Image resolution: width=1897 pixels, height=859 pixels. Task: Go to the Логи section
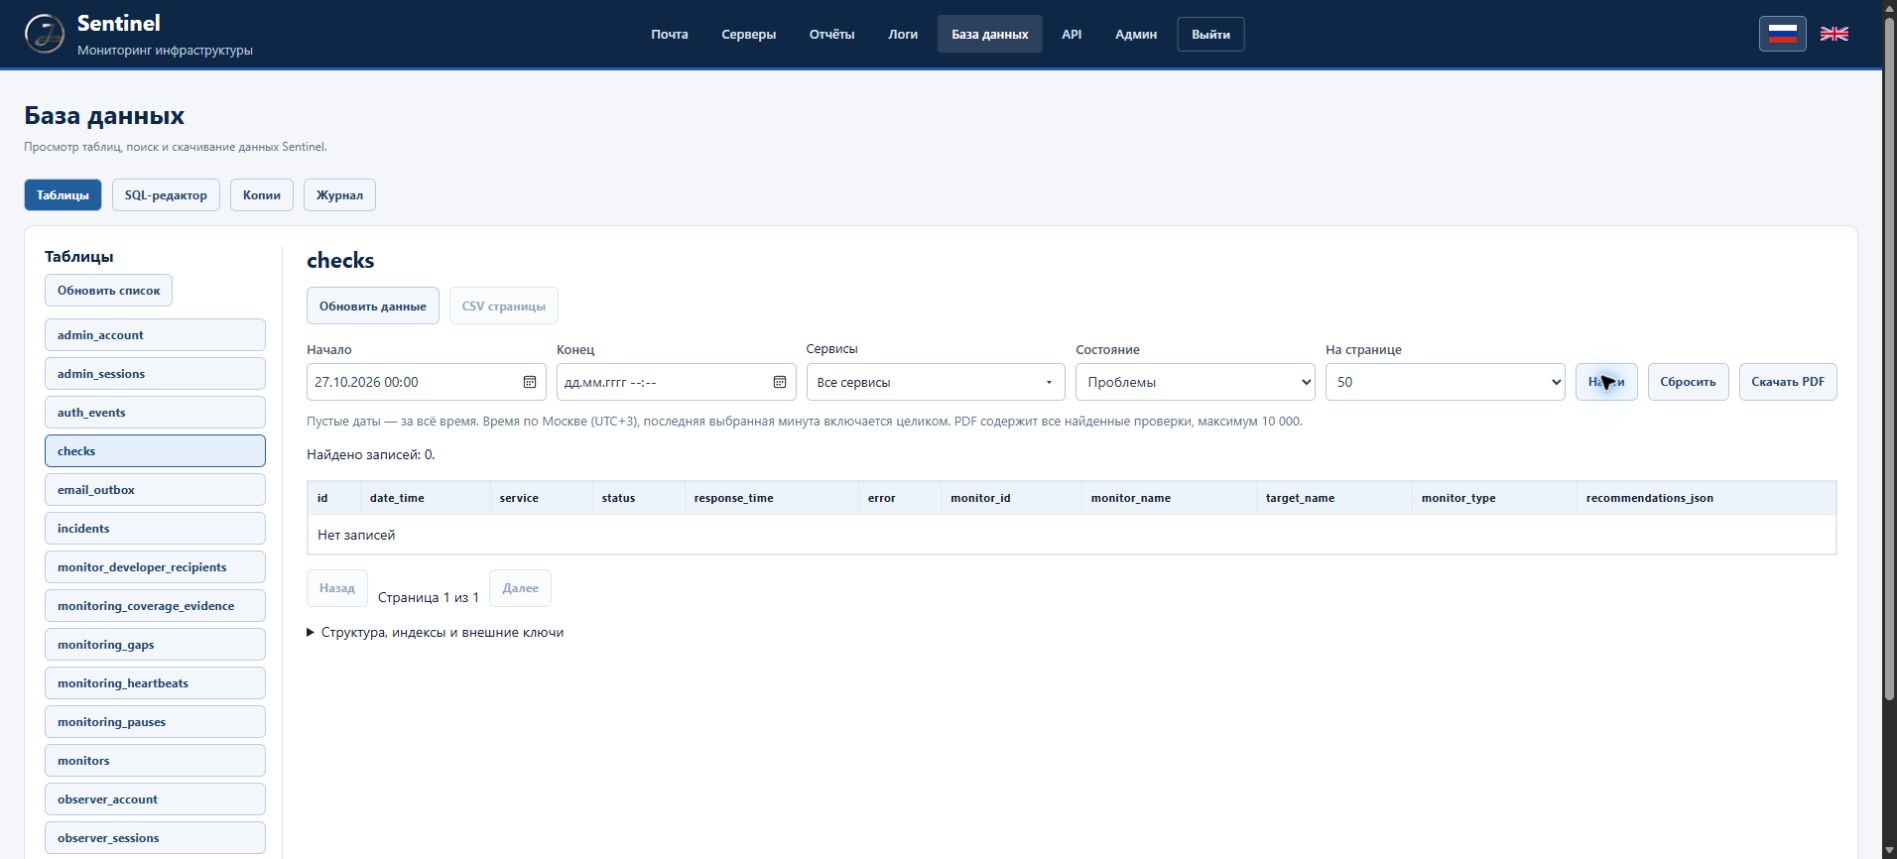point(903,34)
